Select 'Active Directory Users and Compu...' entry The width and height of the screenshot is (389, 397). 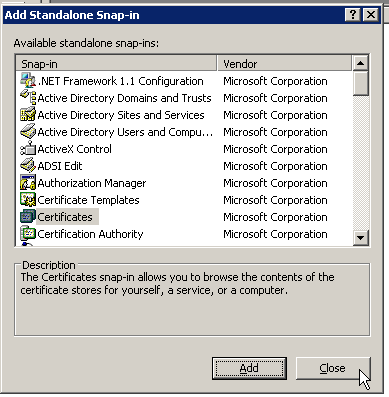125,132
